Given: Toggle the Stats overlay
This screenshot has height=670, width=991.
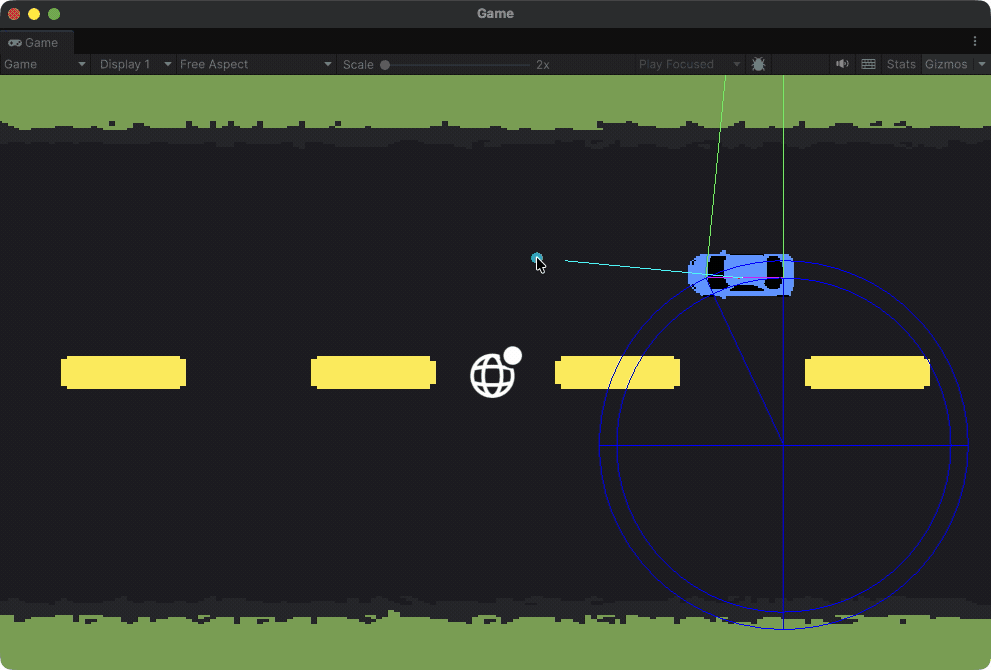Looking at the screenshot, I should [901, 64].
